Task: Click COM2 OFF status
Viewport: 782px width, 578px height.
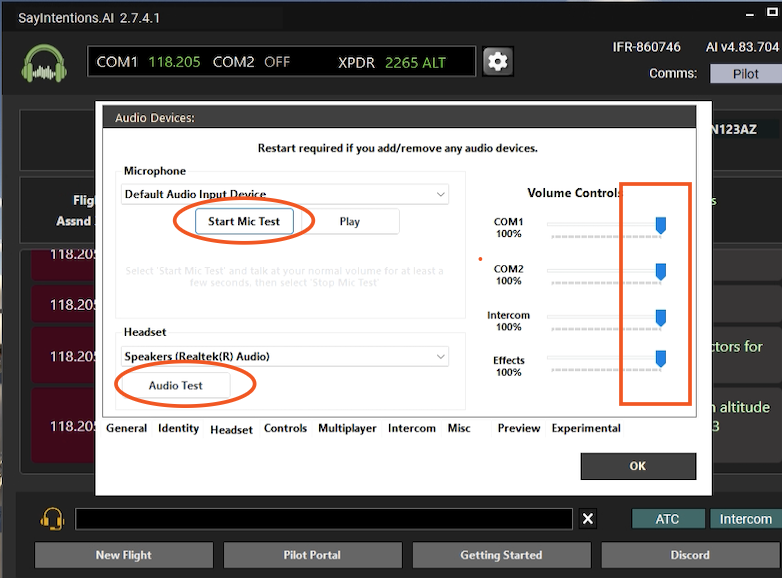Action: 277,62
